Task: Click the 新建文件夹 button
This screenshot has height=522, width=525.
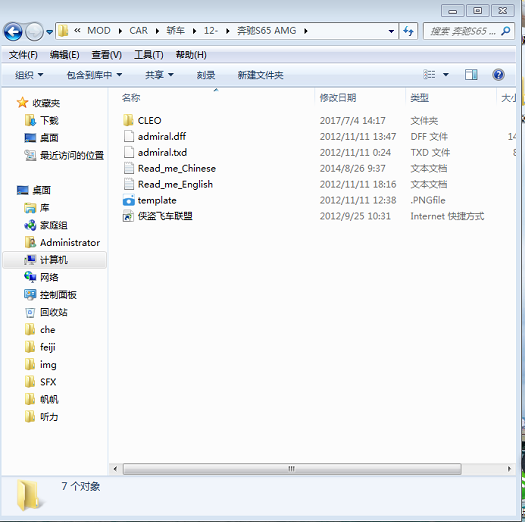Action: click(260, 75)
